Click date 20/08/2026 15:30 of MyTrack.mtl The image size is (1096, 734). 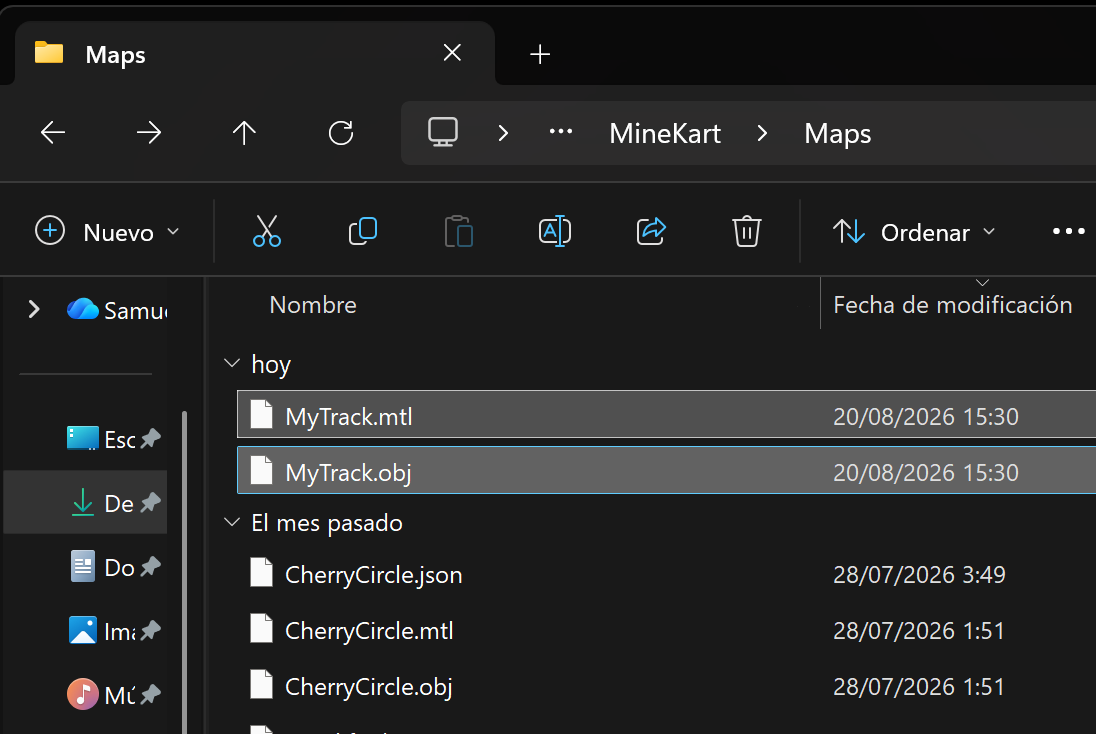tap(925, 417)
